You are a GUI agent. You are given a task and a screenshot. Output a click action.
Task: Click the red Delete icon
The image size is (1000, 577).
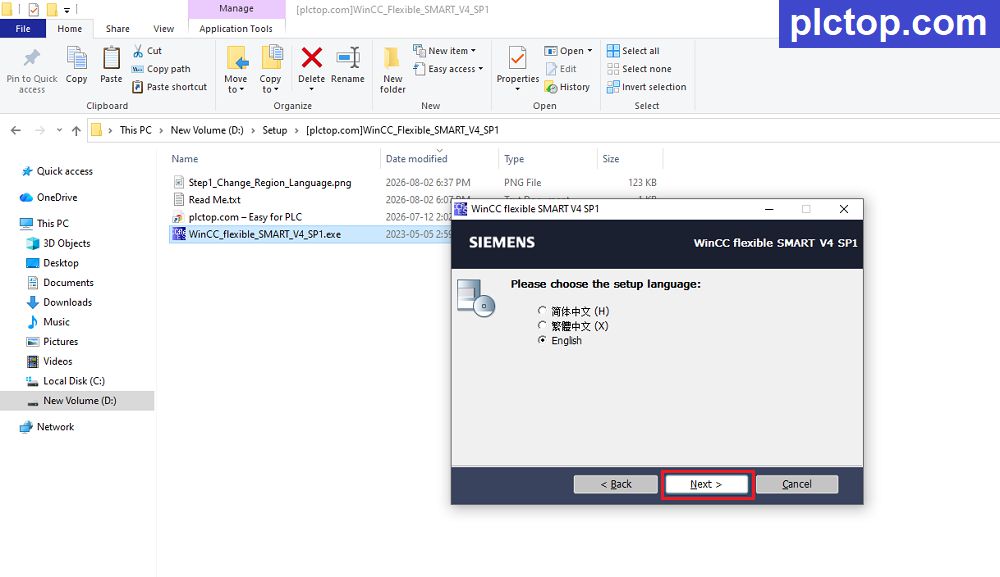311,58
